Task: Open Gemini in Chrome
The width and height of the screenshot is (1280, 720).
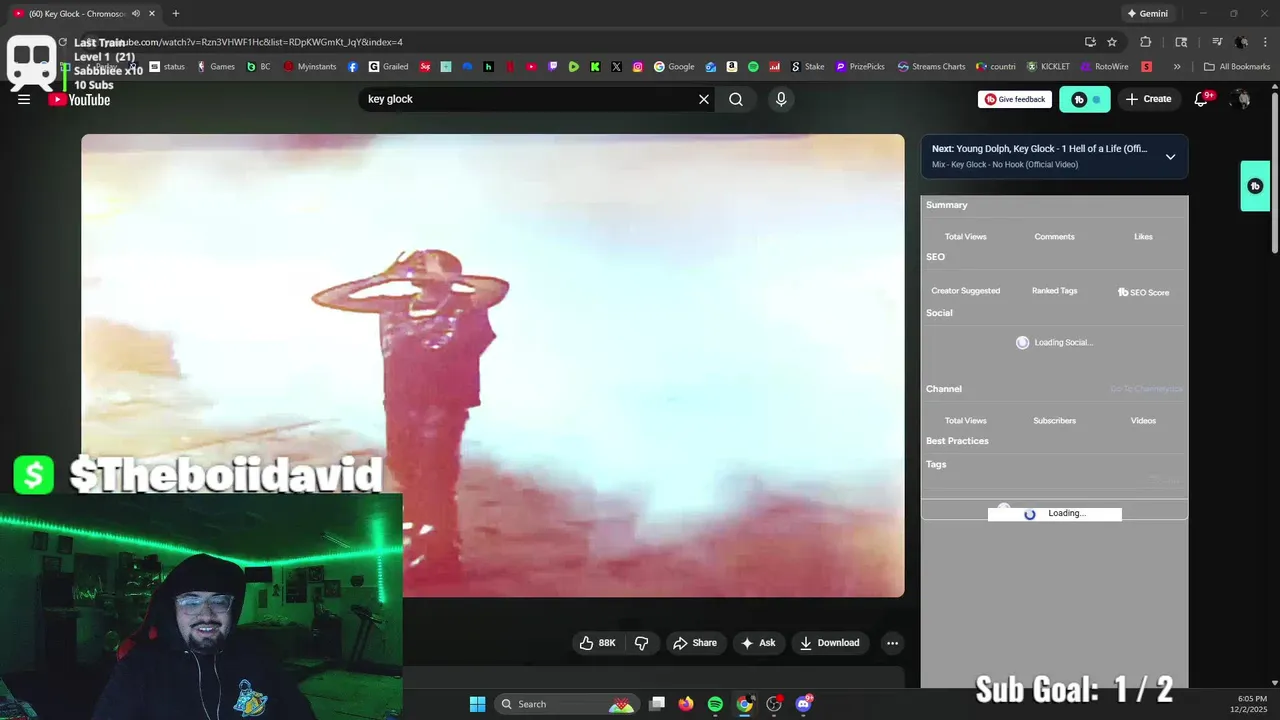Action: (x=1147, y=14)
